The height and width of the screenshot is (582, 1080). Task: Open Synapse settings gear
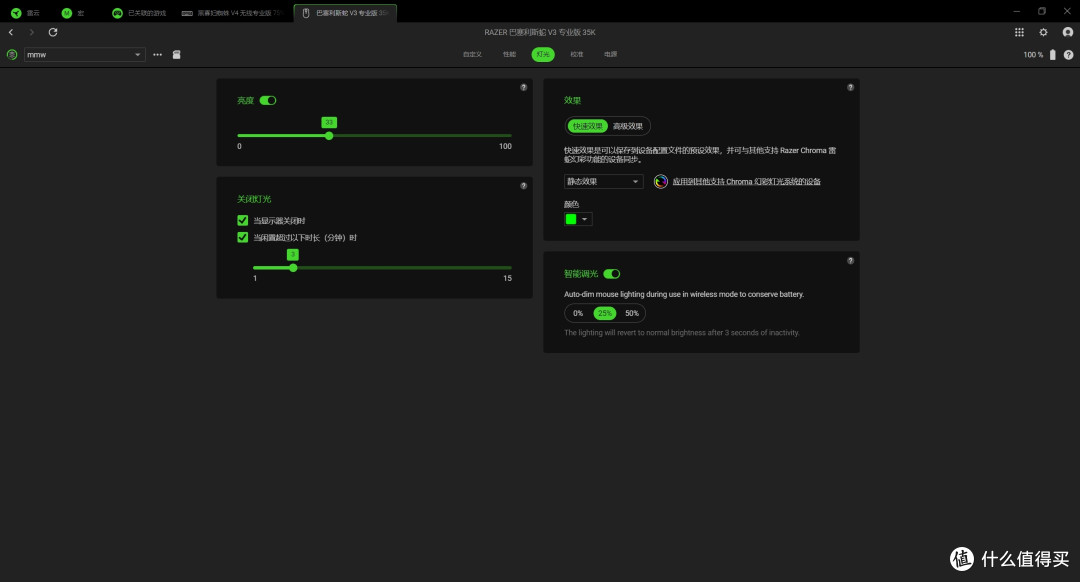tap(1043, 32)
